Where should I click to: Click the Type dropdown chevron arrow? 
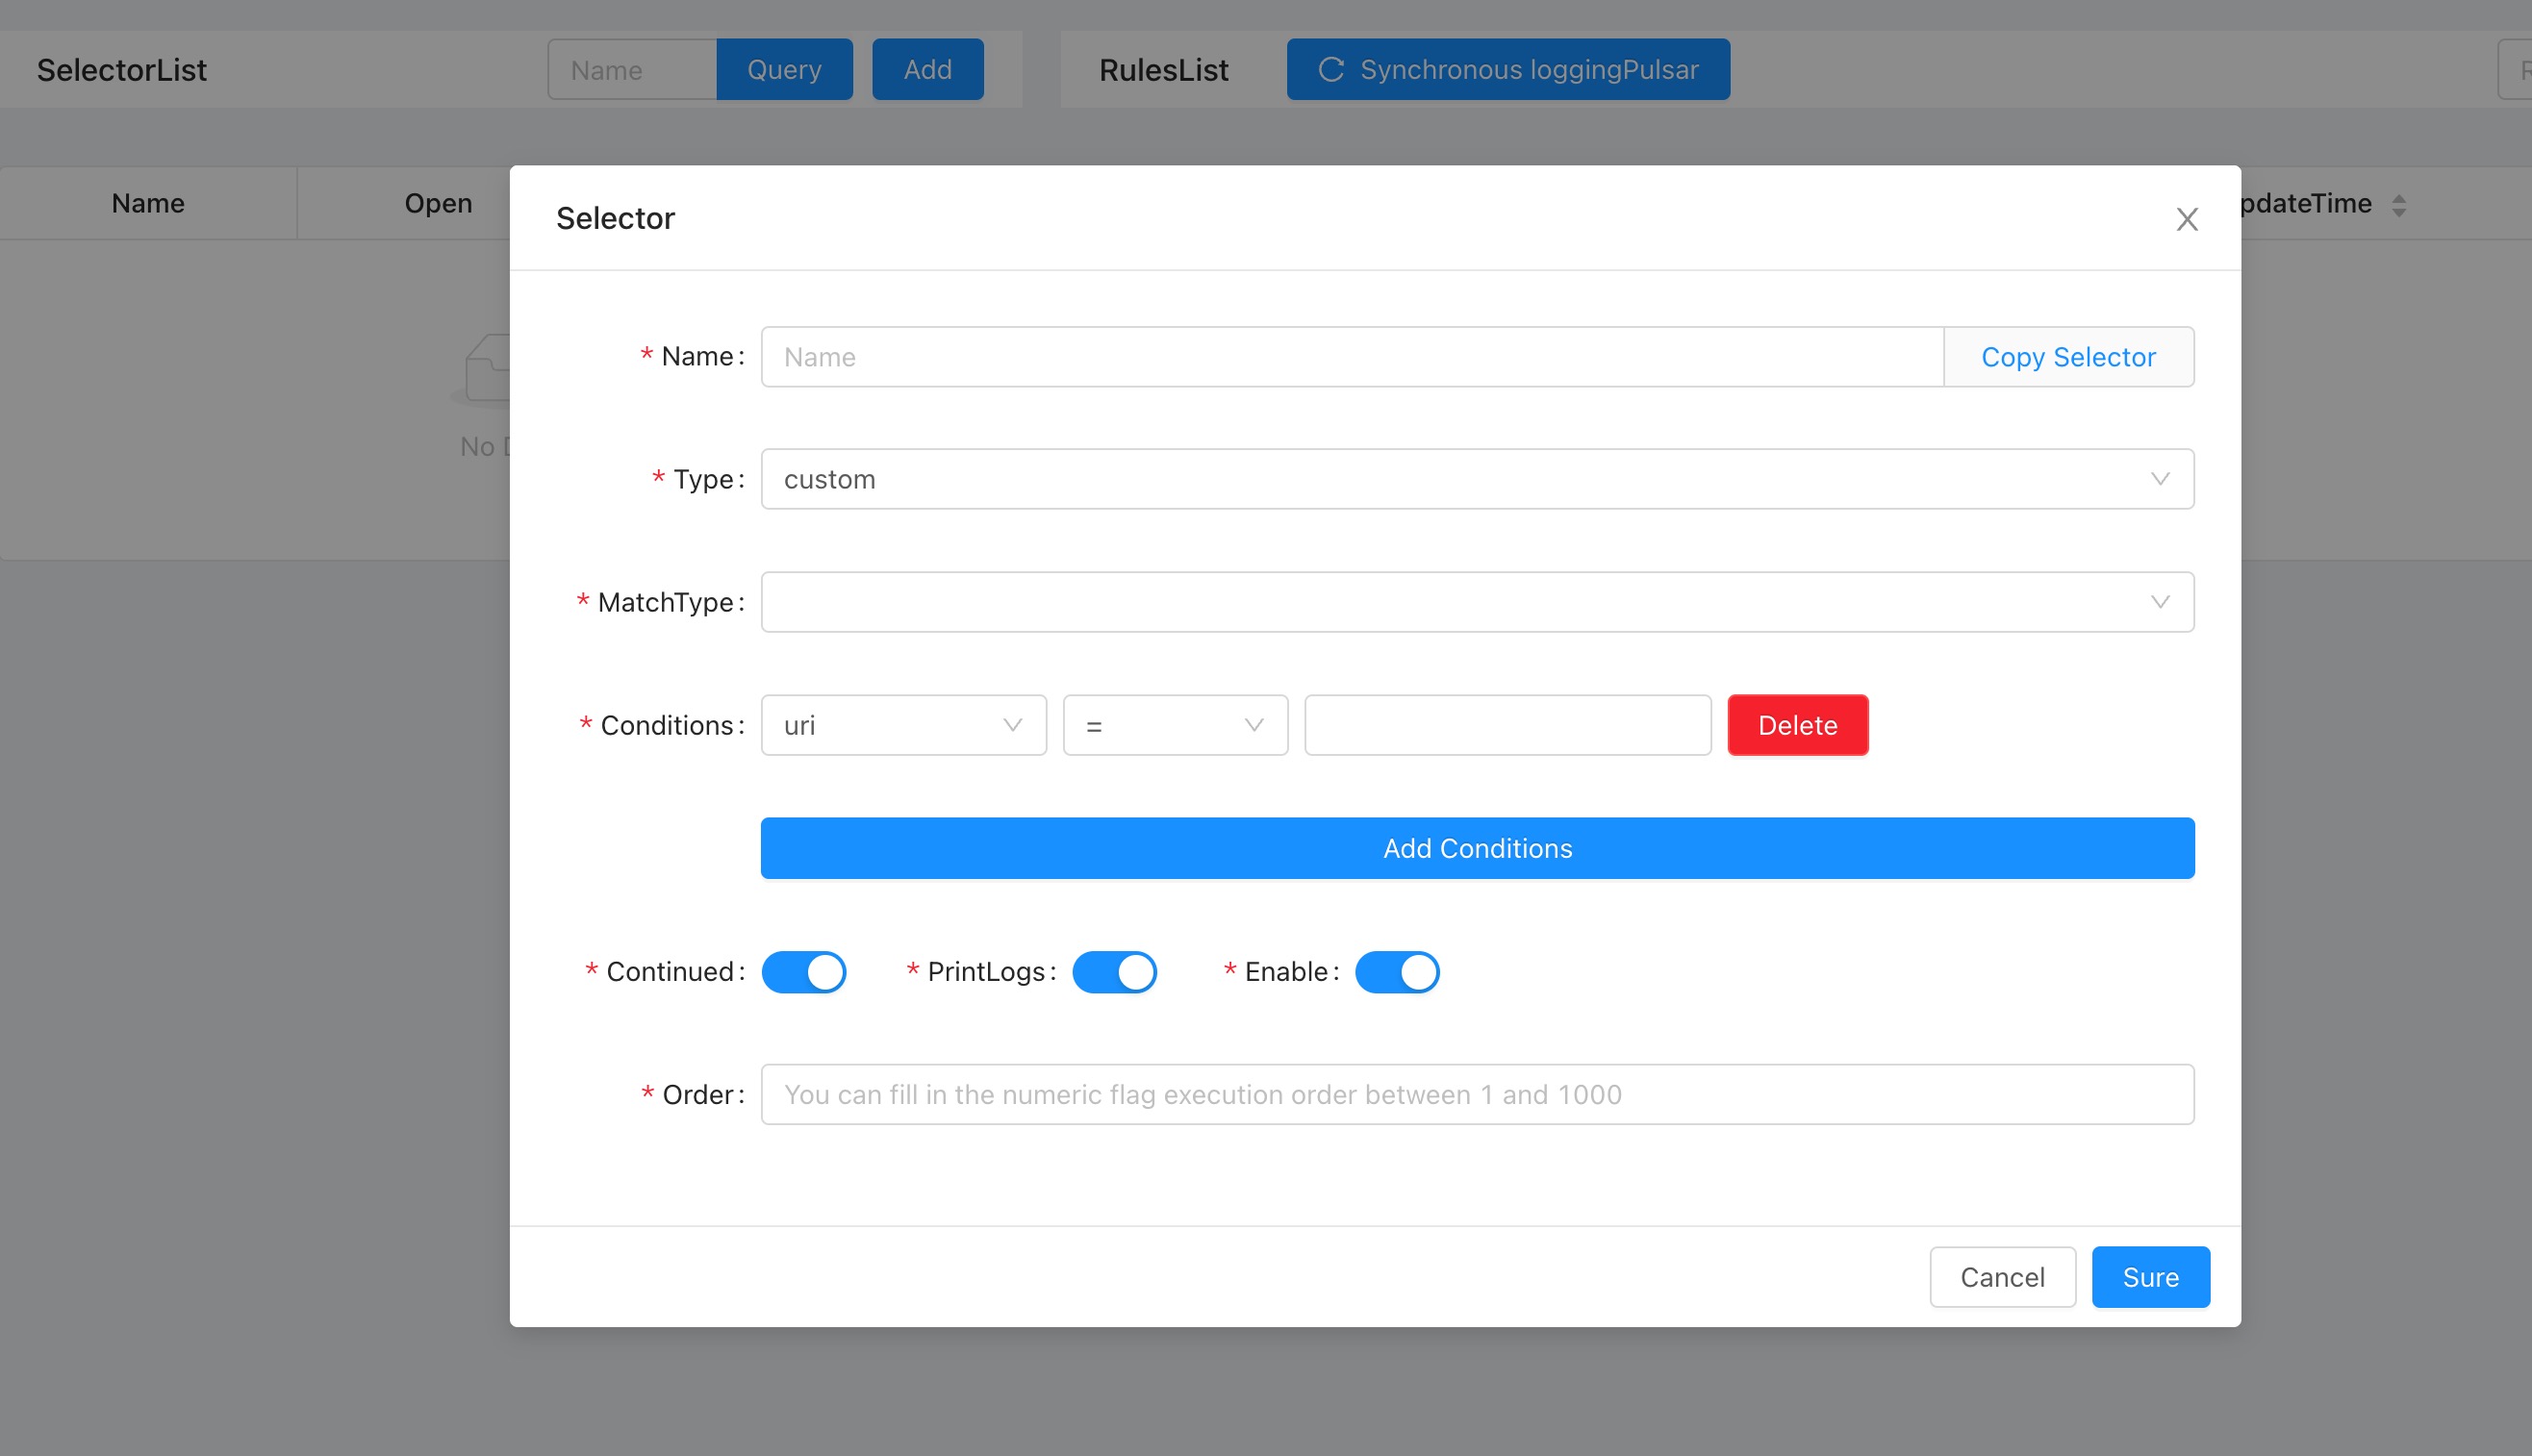click(x=2159, y=479)
